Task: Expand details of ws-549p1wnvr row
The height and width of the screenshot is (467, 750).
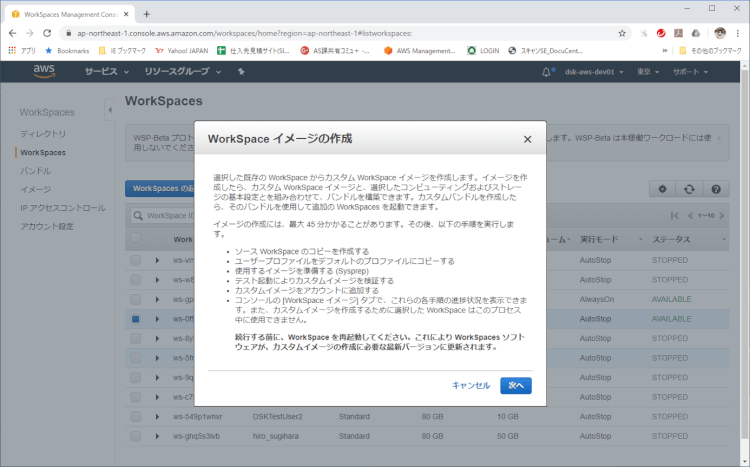Action: tap(157, 415)
